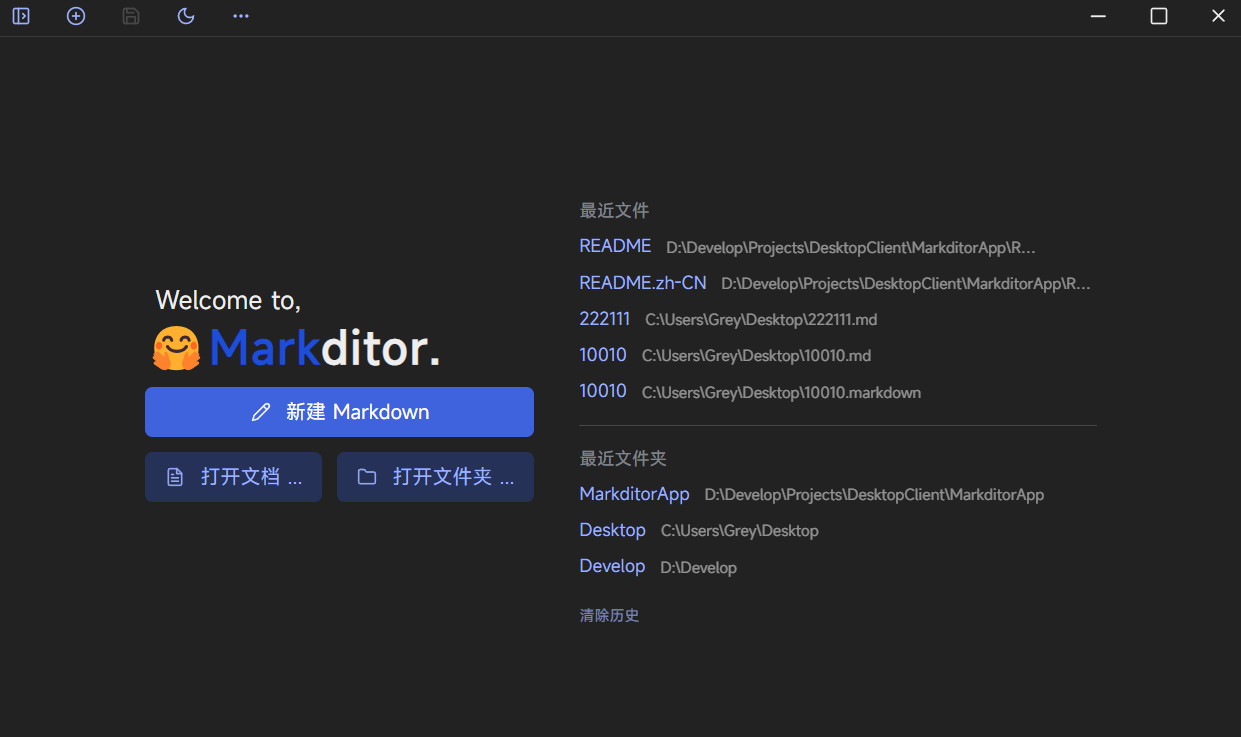Open recent folder Desktop
This screenshot has width=1241, height=737.
click(x=613, y=530)
